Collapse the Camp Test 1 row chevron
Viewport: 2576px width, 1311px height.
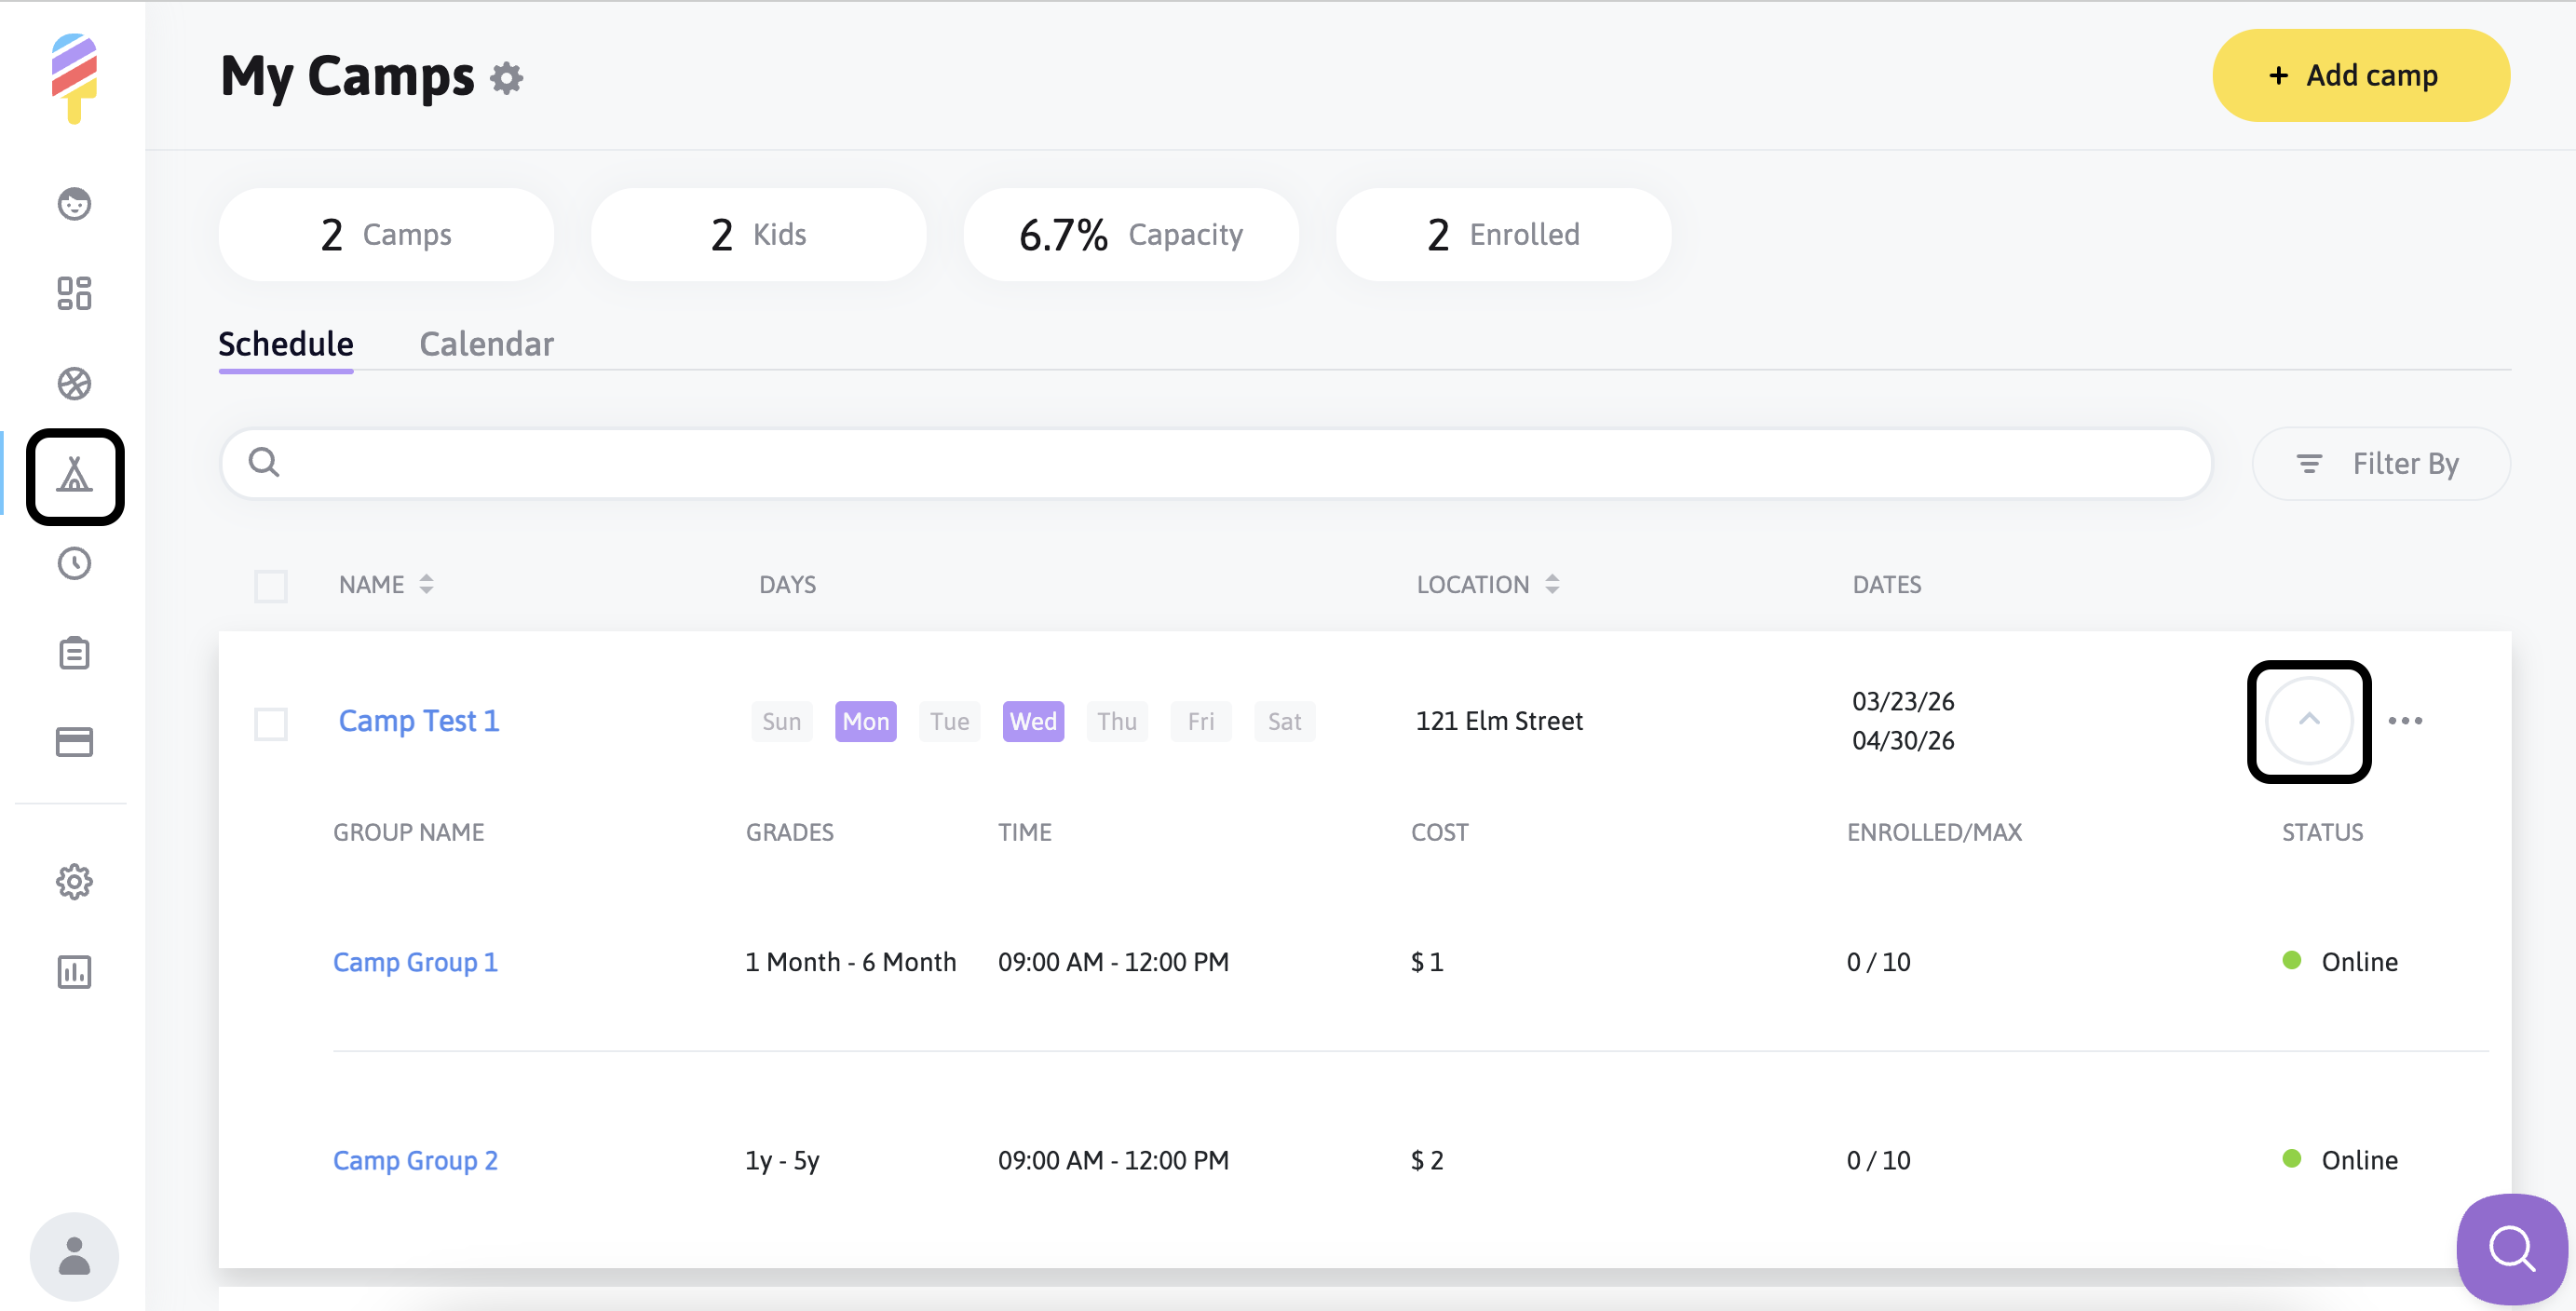tap(2308, 720)
